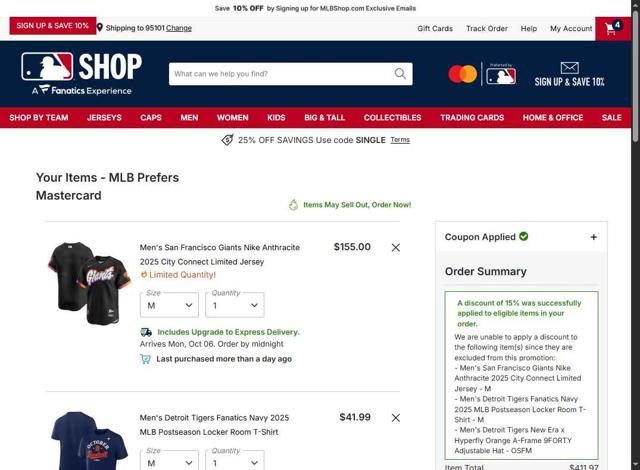Remove the Tigers T-Shirt with X icon

396,418
